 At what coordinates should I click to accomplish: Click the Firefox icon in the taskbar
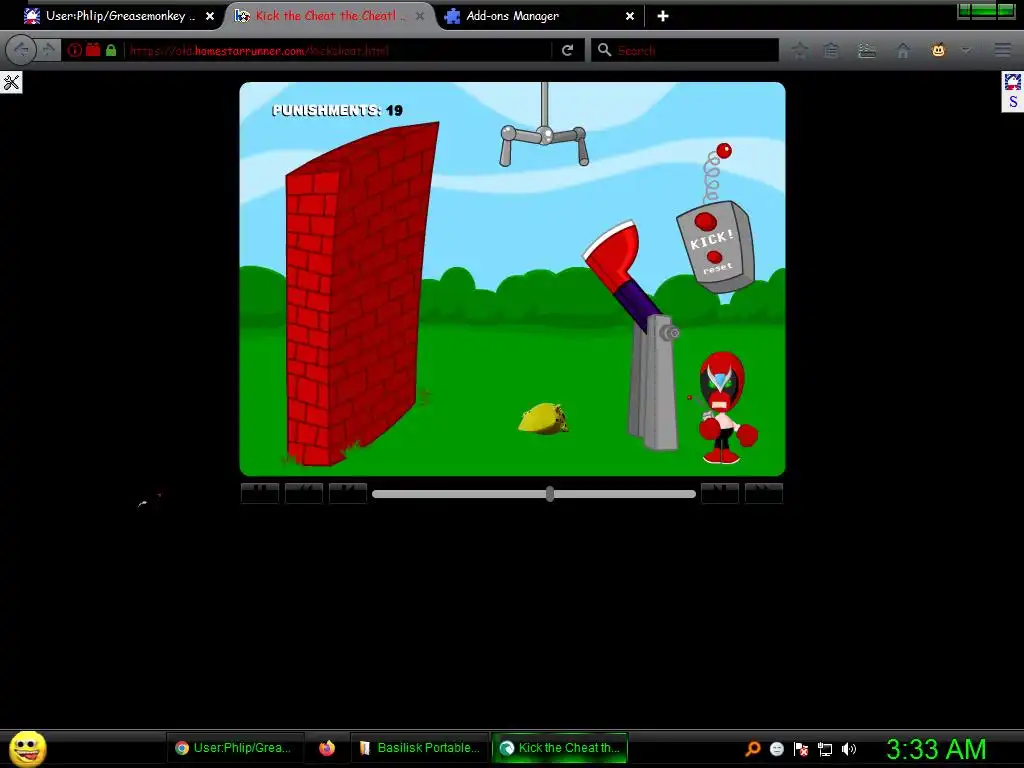point(327,748)
